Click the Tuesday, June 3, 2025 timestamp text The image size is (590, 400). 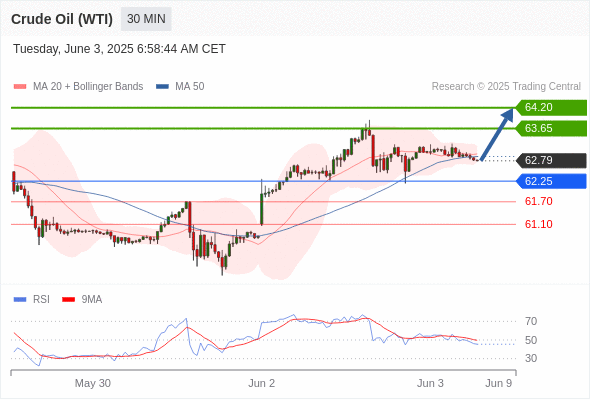pos(119,49)
